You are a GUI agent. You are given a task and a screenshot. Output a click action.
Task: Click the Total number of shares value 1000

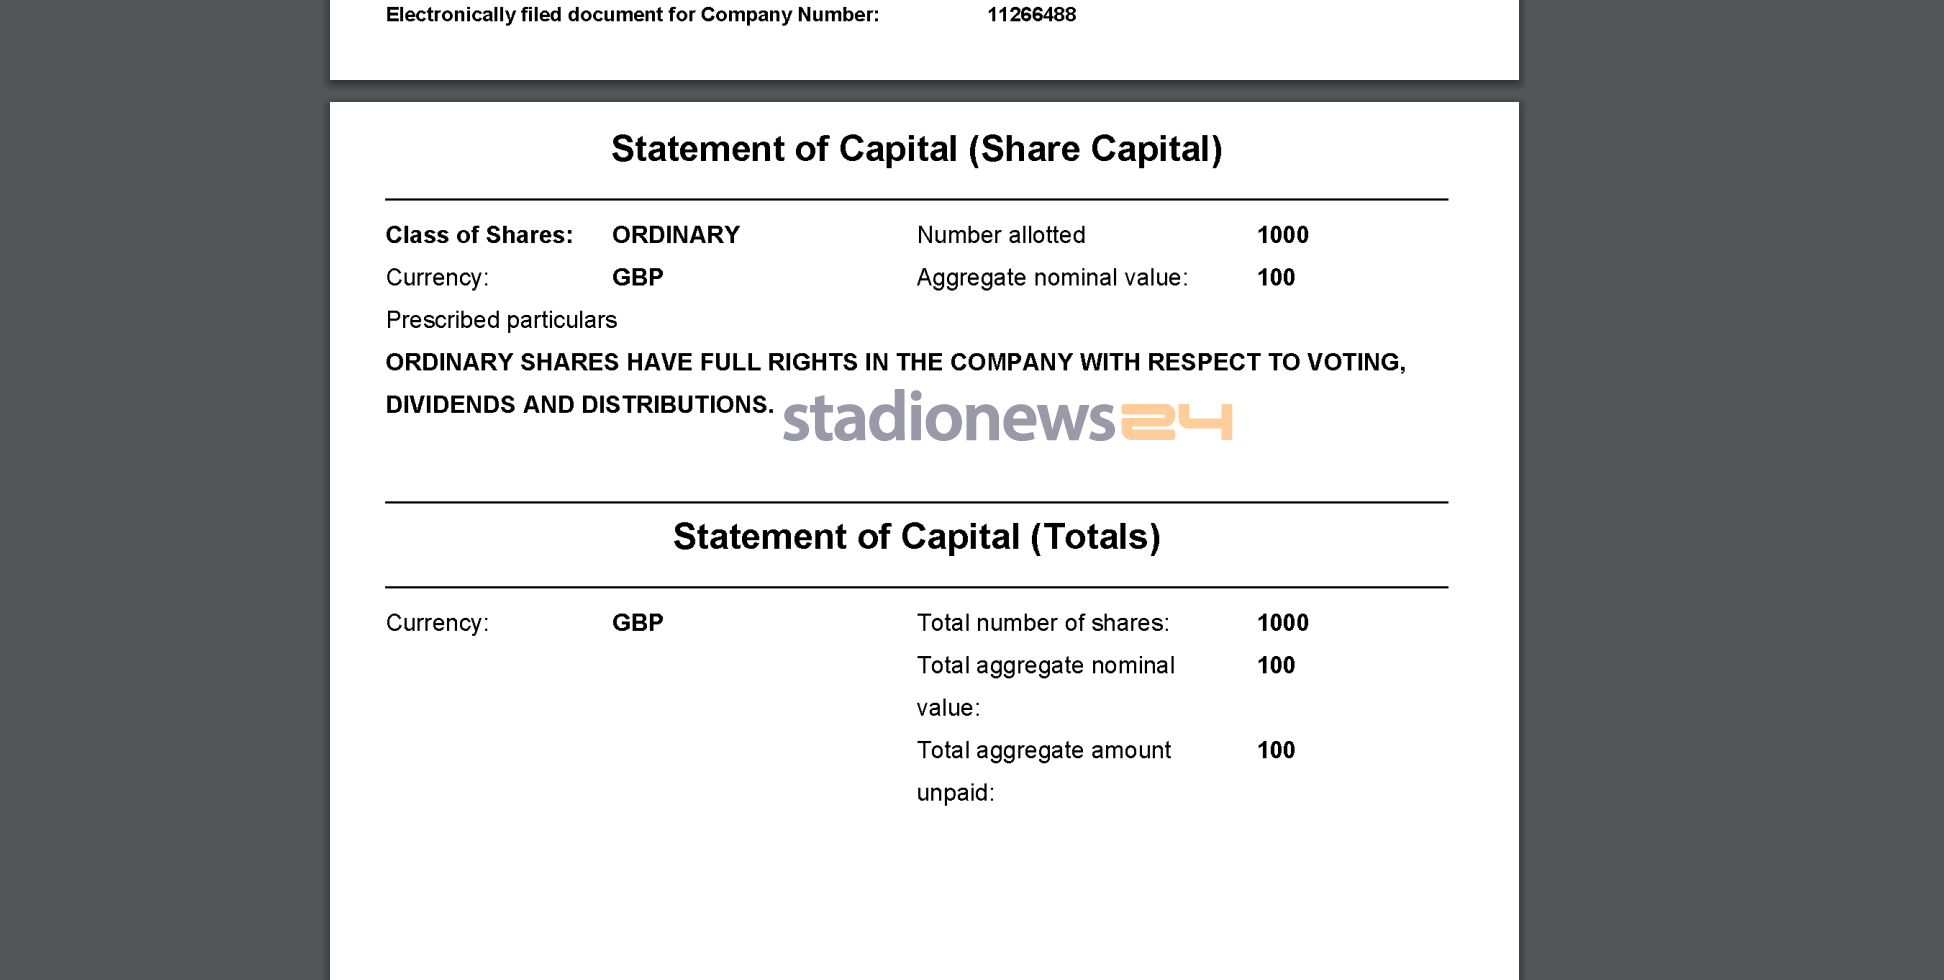pyautogui.click(x=1282, y=623)
